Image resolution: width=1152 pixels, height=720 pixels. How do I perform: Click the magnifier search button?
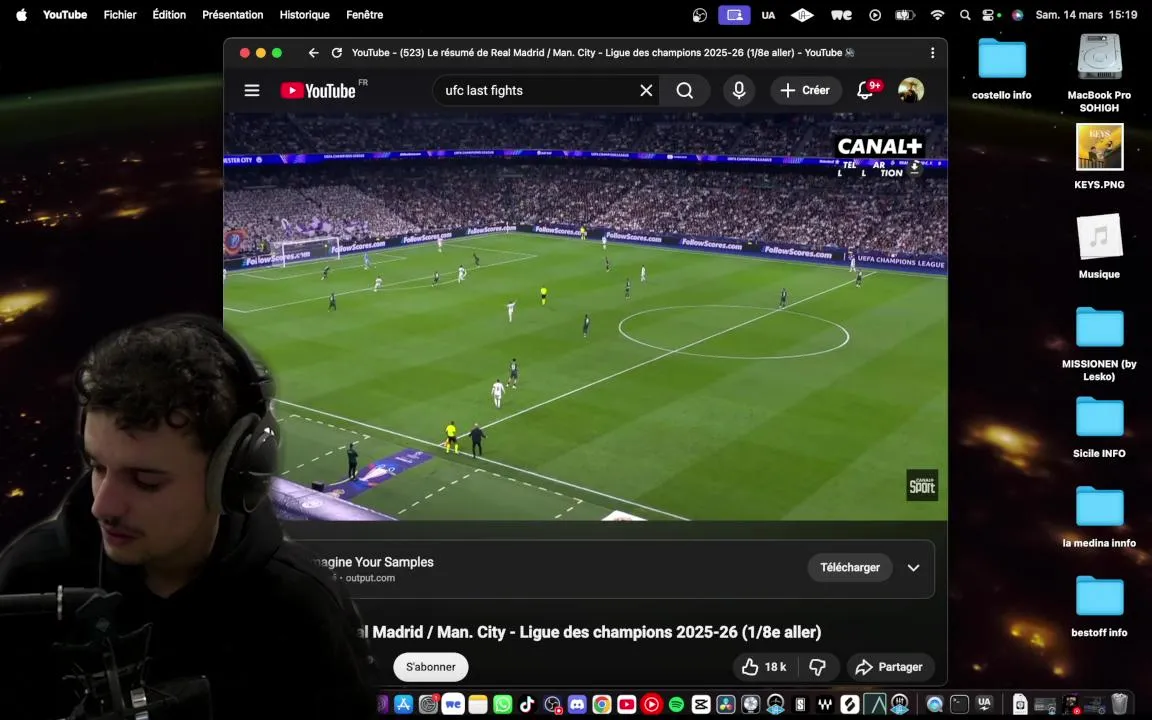(x=685, y=90)
